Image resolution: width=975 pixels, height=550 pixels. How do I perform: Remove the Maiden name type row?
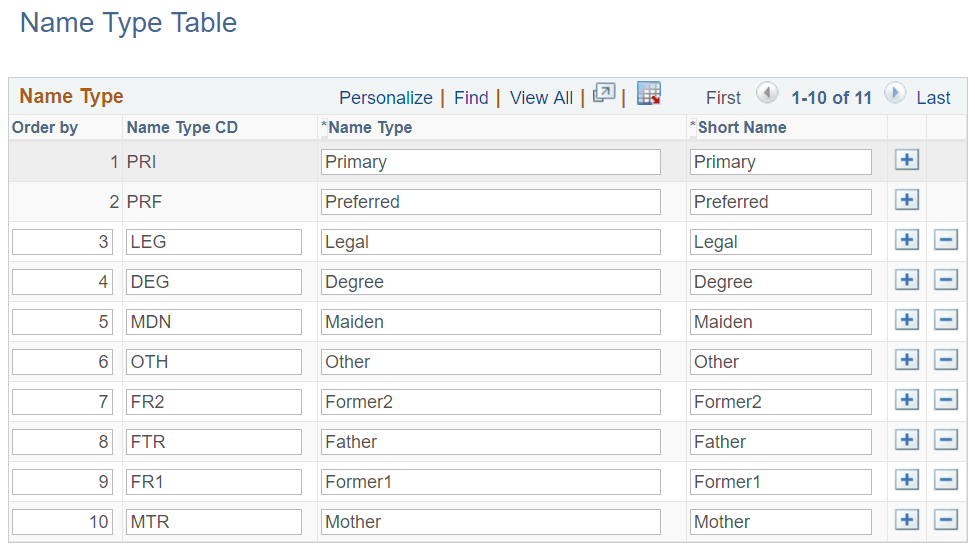[946, 320]
